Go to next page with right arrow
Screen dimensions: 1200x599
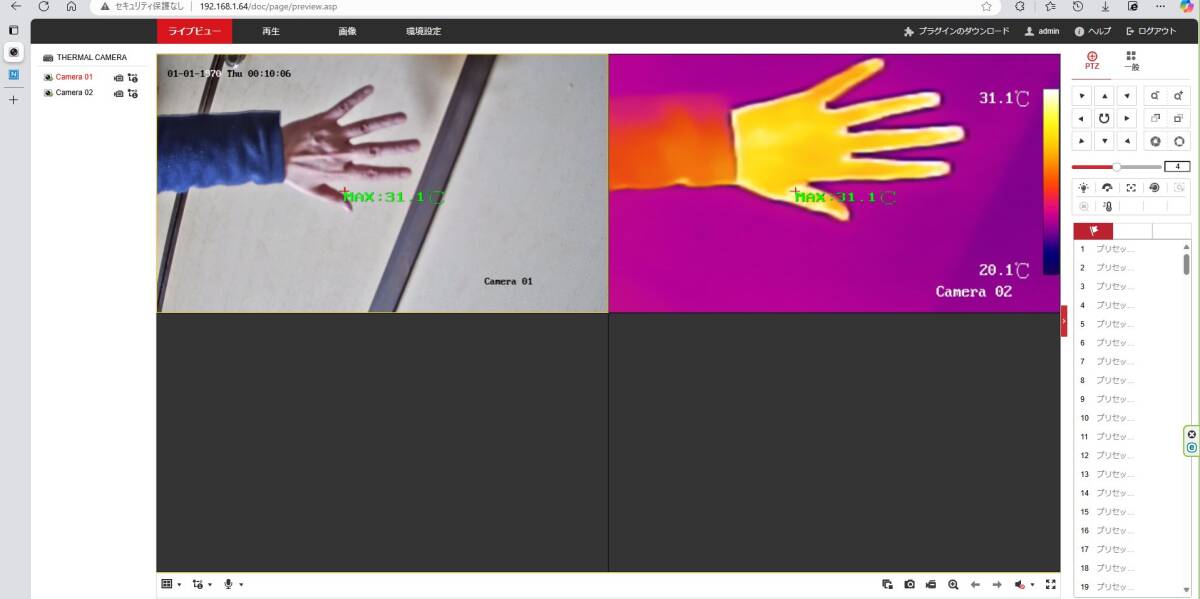[997, 584]
